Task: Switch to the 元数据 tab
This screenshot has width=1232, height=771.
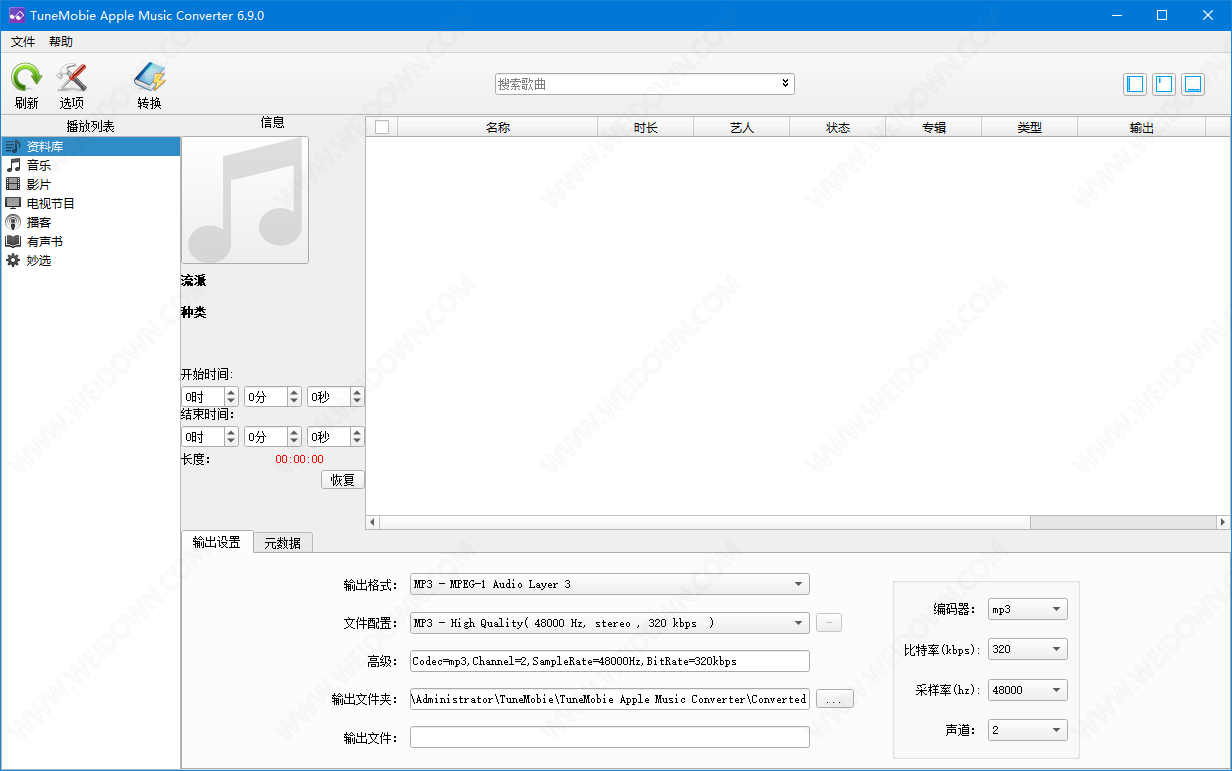Action: coord(283,543)
